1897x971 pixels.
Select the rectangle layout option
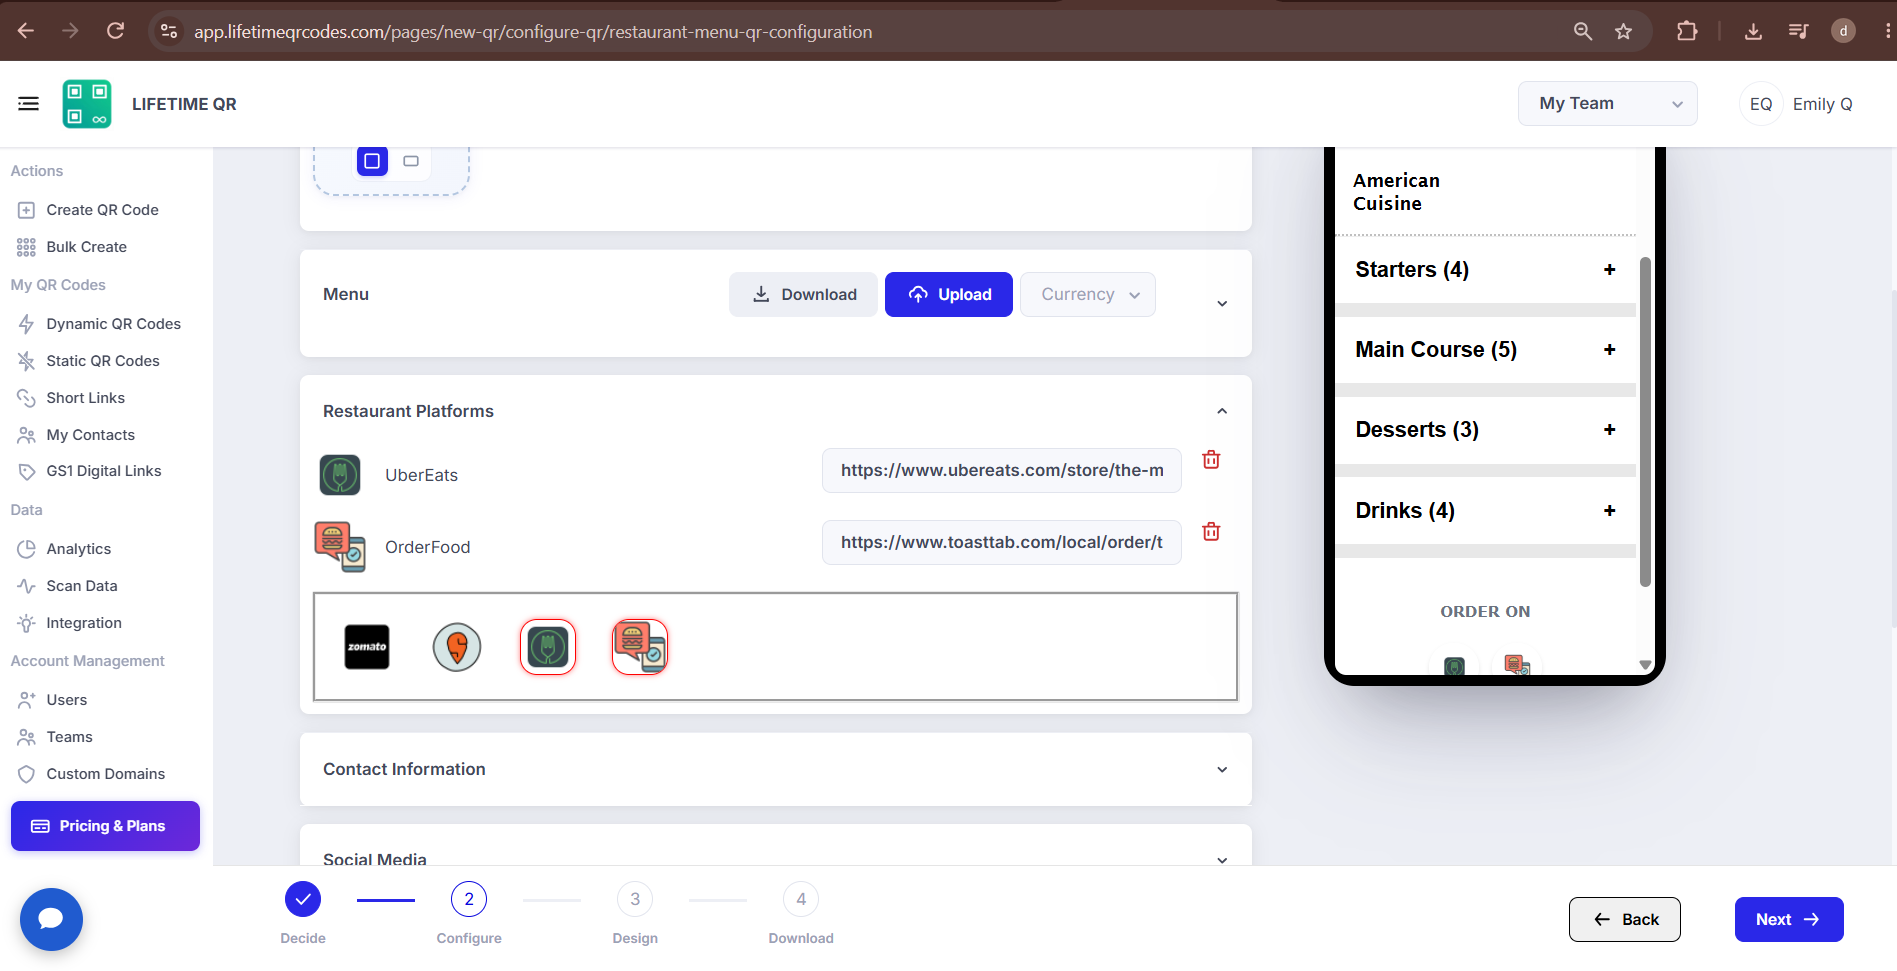point(411,161)
